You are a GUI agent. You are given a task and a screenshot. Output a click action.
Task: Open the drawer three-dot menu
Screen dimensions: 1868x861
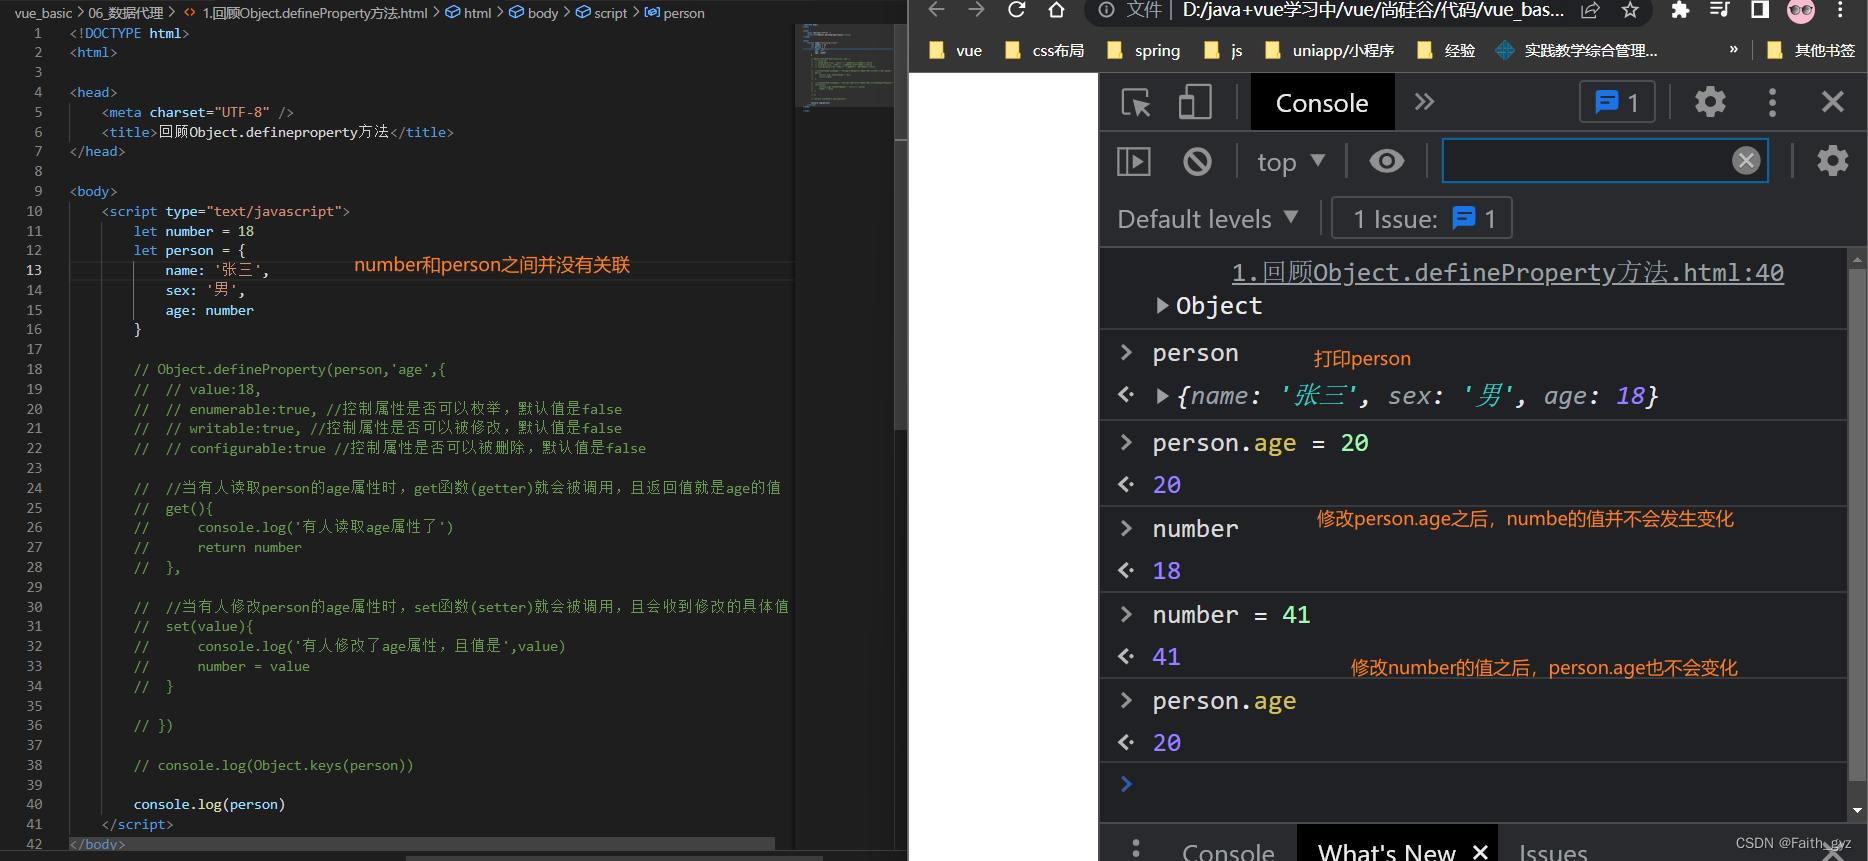point(1136,849)
